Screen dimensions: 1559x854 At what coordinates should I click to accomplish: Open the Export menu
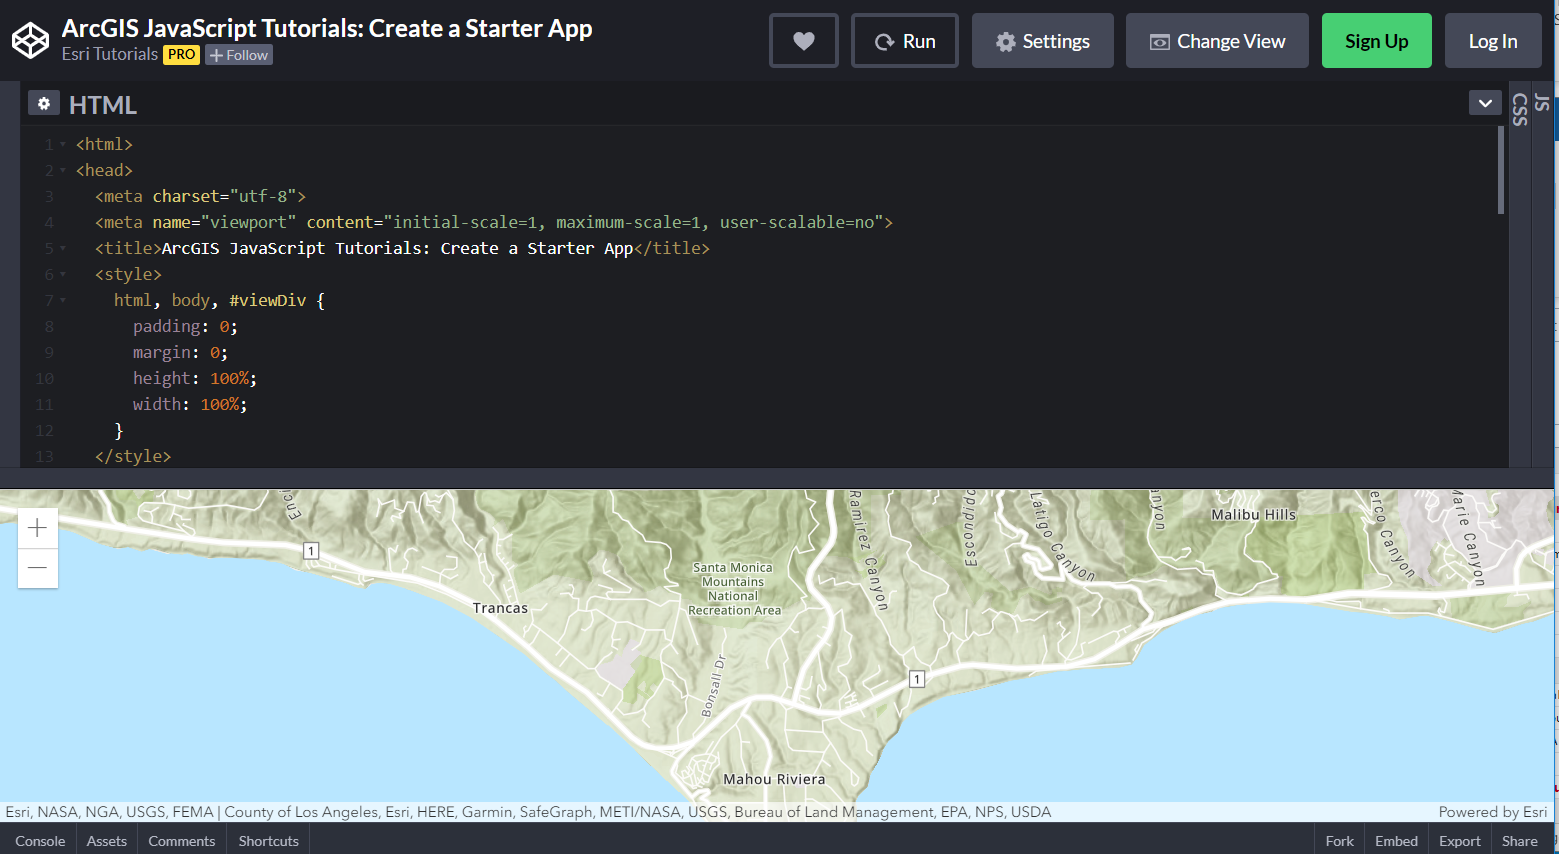pos(1460,841)
